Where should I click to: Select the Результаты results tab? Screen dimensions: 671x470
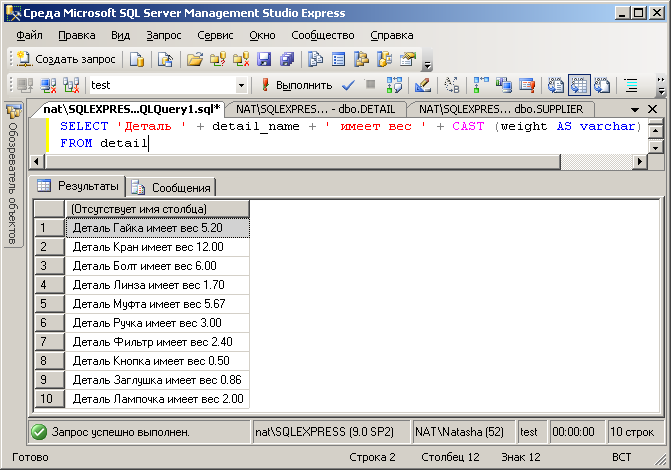(78, 186)
